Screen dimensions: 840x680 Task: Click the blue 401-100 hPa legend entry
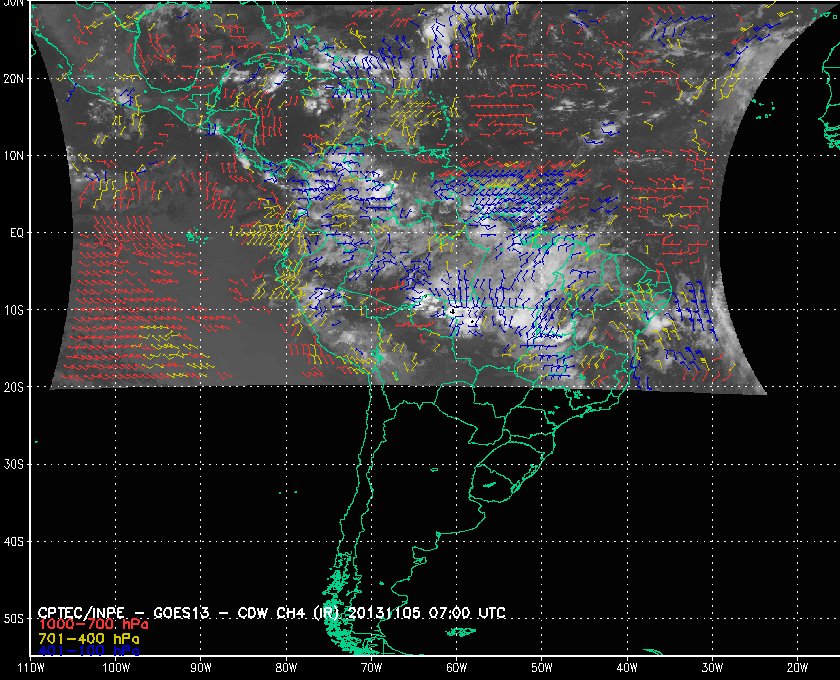pos(88,652)
